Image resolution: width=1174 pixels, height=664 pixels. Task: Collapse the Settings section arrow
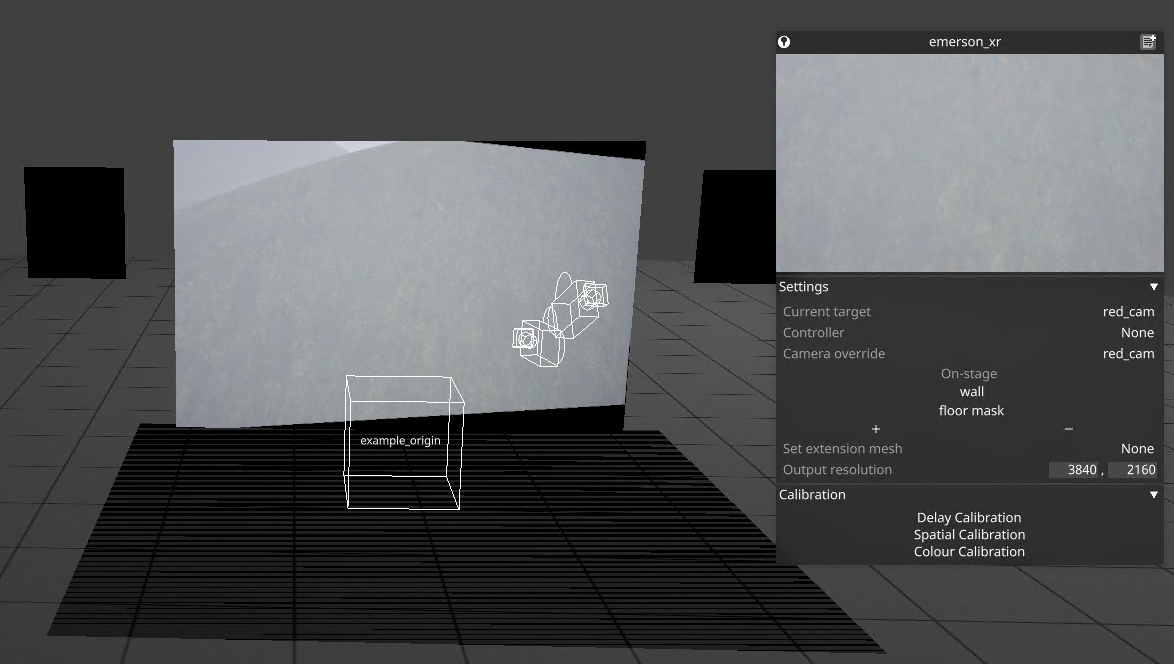[1154, 287]
